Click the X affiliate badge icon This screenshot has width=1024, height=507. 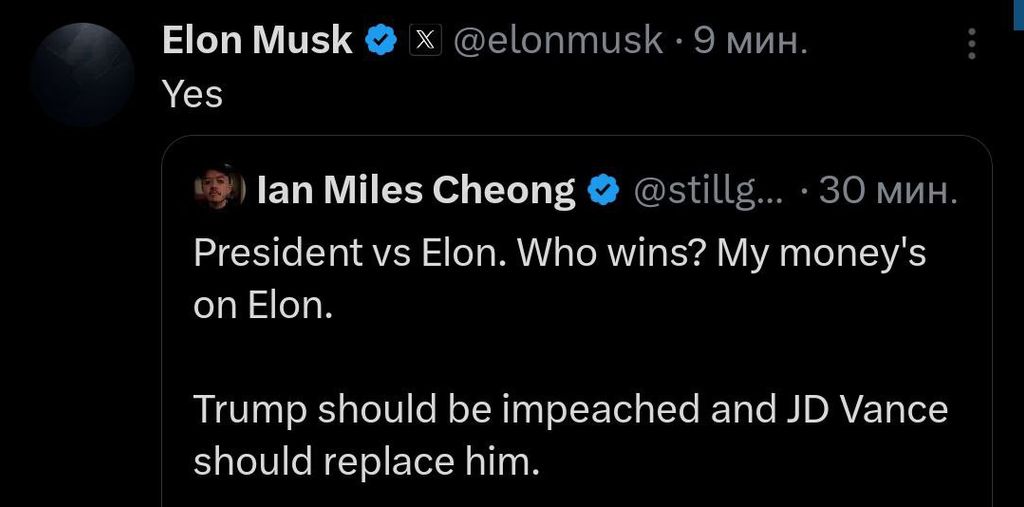pos(425,42)
